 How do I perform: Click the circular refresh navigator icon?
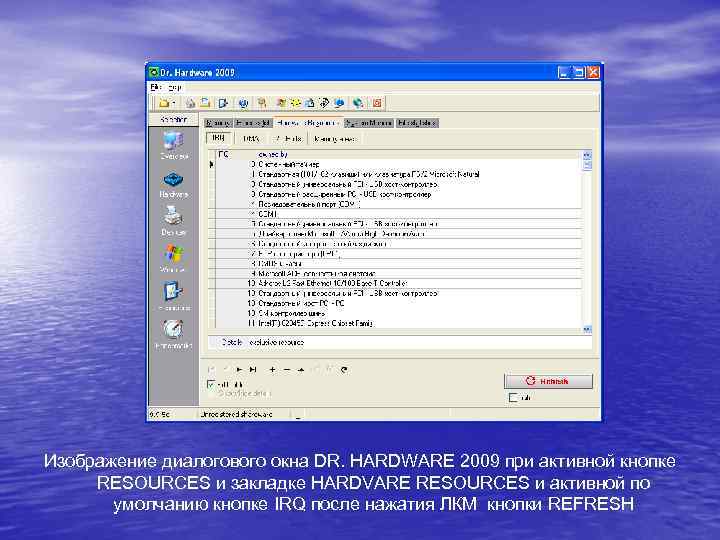[344, 370]
